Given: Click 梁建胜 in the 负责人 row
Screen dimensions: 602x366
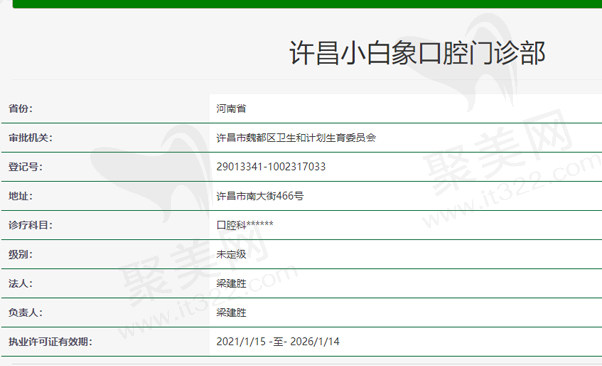Looking at the screenshot, I should (x=231, y=313).
